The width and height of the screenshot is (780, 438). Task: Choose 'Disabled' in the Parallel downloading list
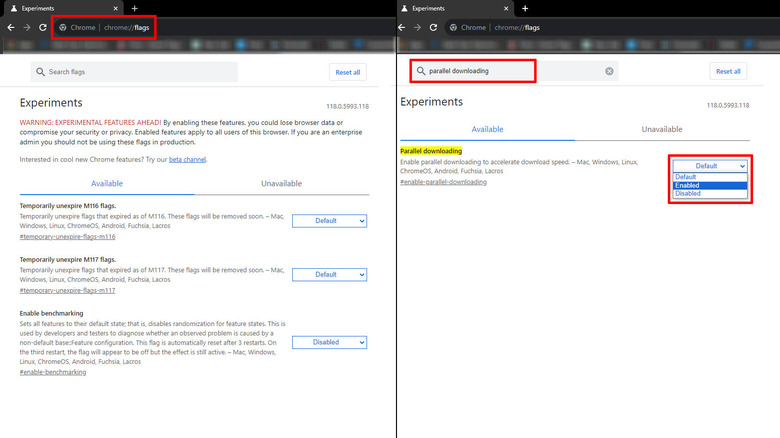(x=709, y=194)
